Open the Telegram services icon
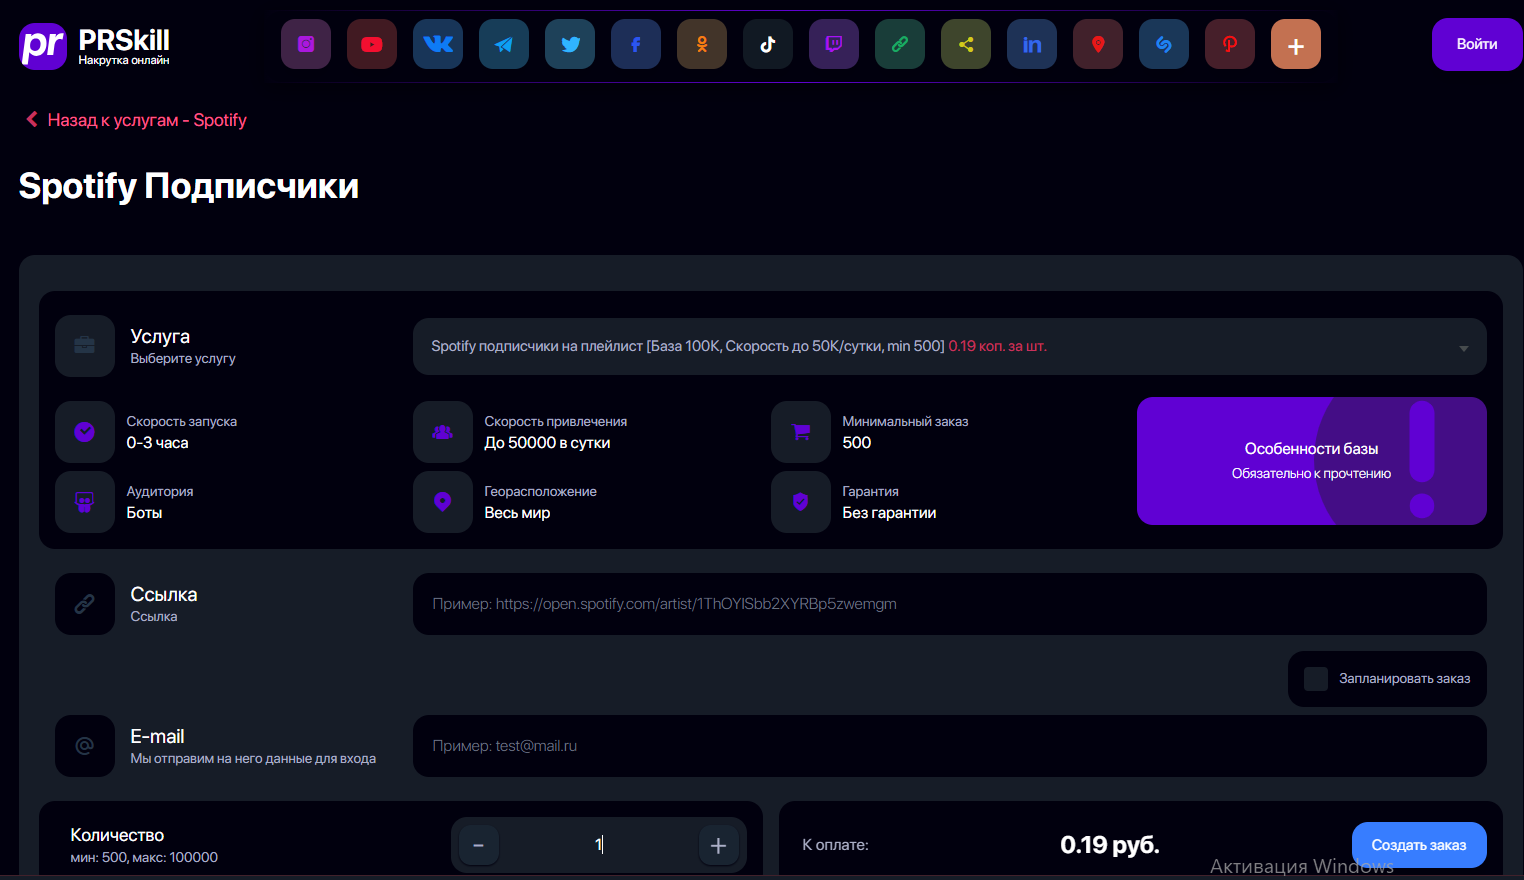This screenshot has height=880, width=1524. 504,44
